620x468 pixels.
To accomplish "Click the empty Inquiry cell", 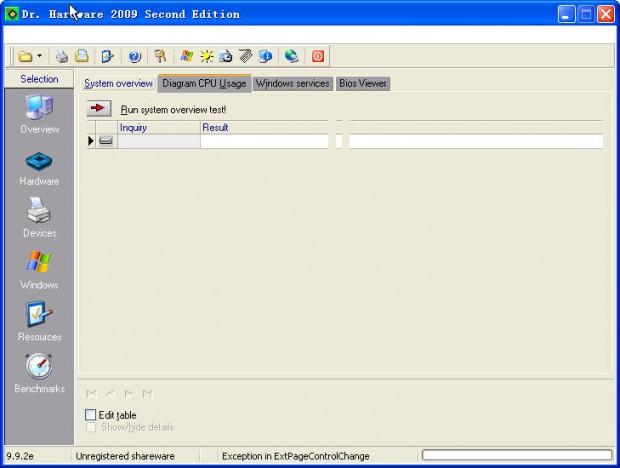I will [159, 141].
